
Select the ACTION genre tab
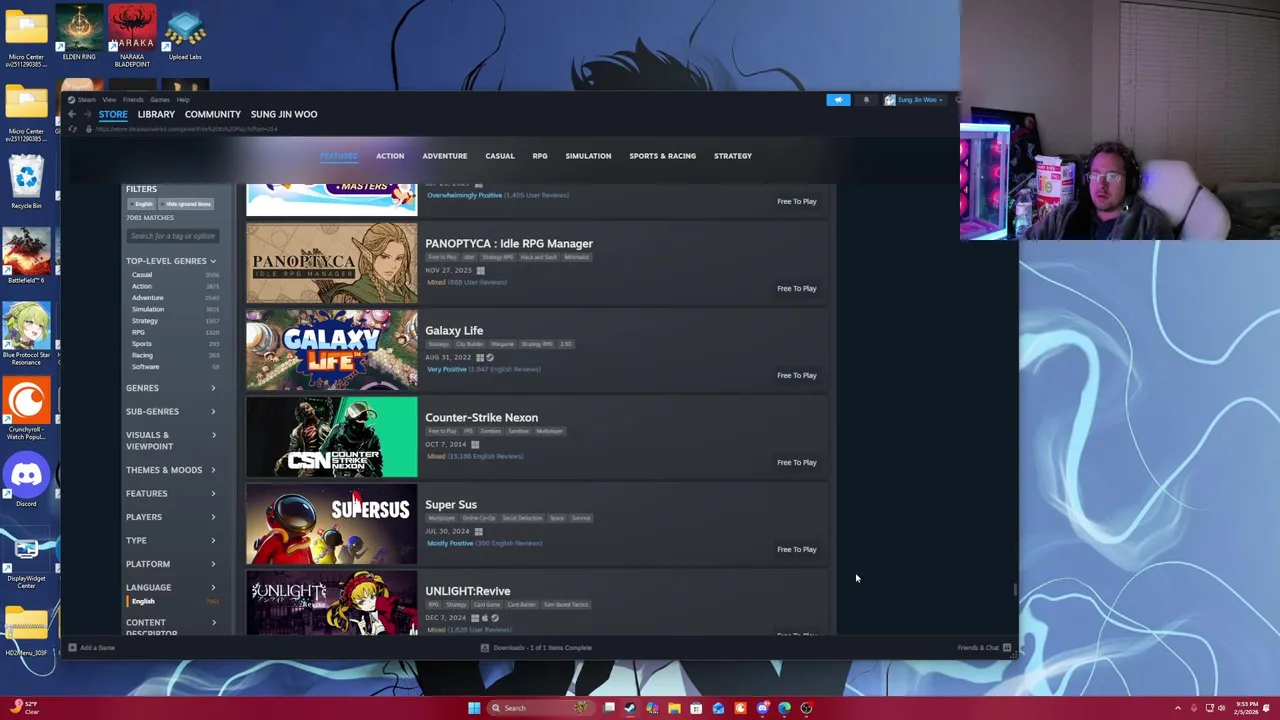[390, 156]
